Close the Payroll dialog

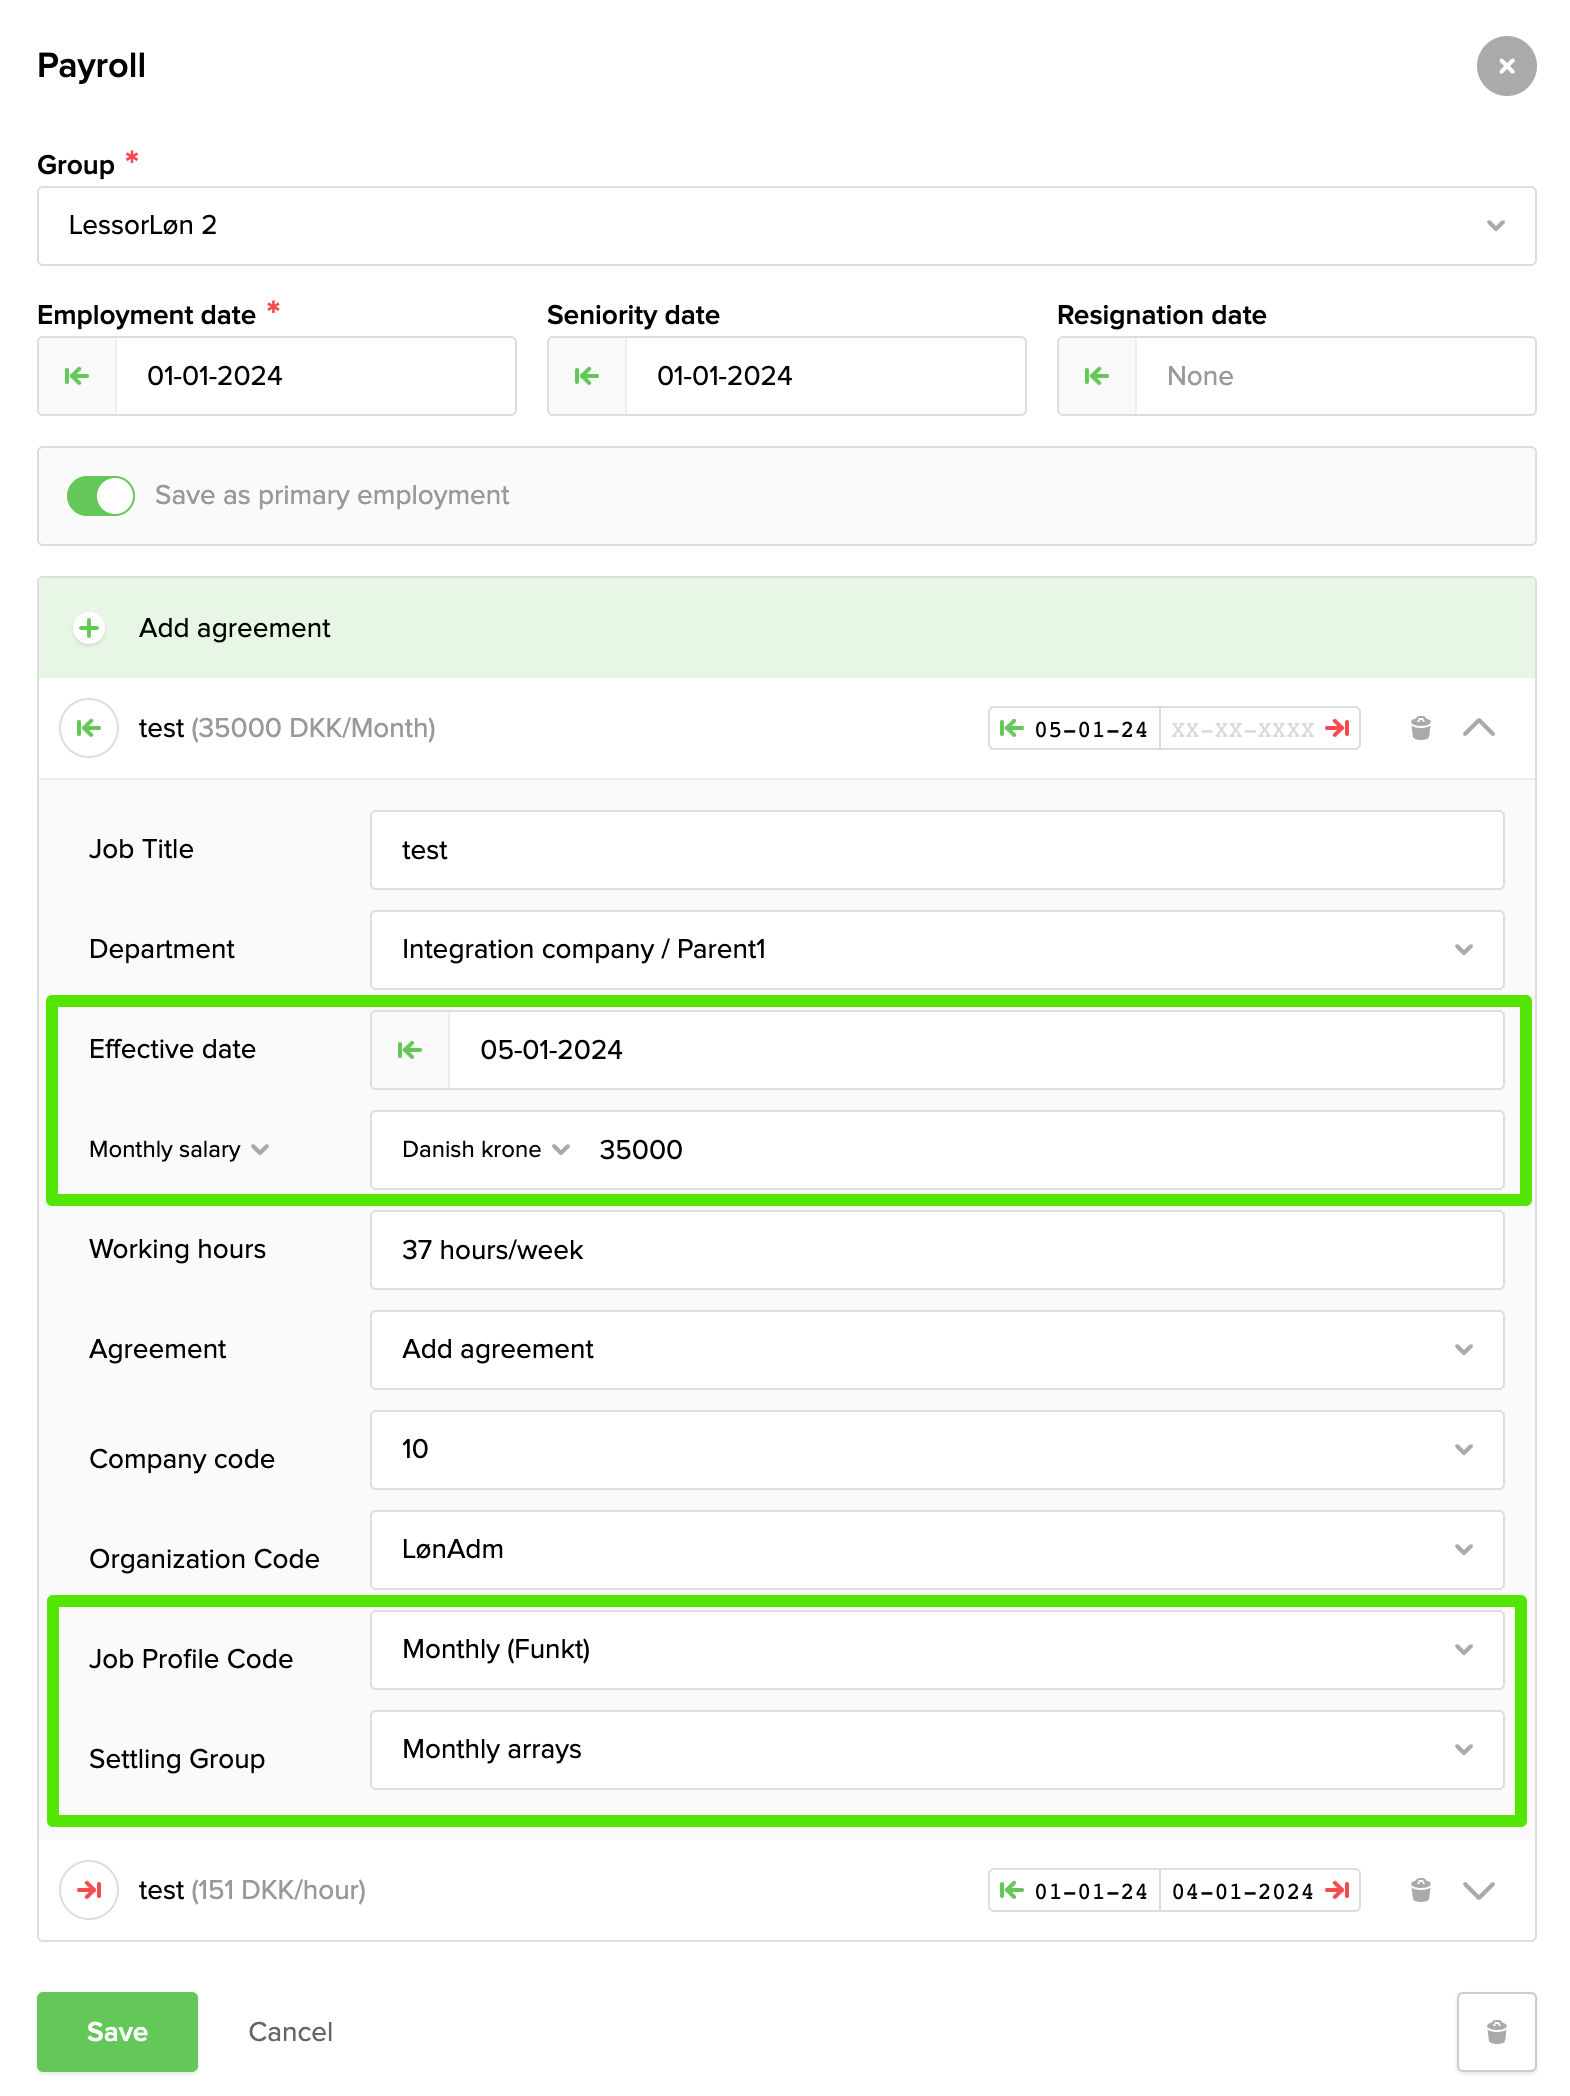coord(1506,66)
